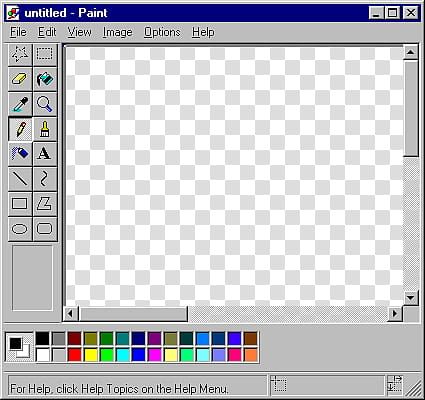Open the File menu

click(x=18, y=32)
